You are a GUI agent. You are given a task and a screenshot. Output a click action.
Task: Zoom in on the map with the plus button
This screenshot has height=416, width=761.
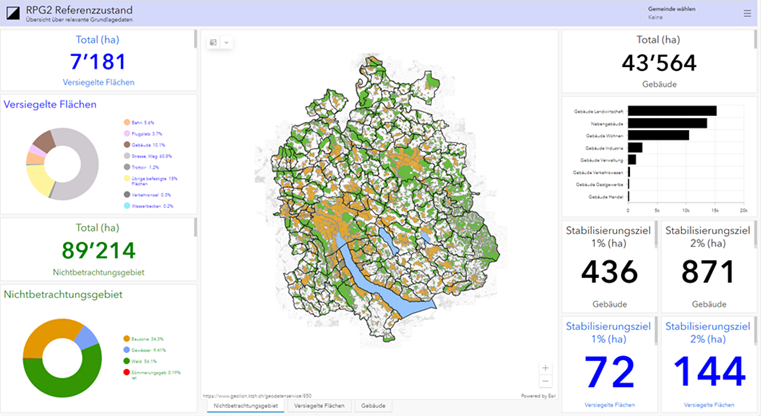[546, 368]
